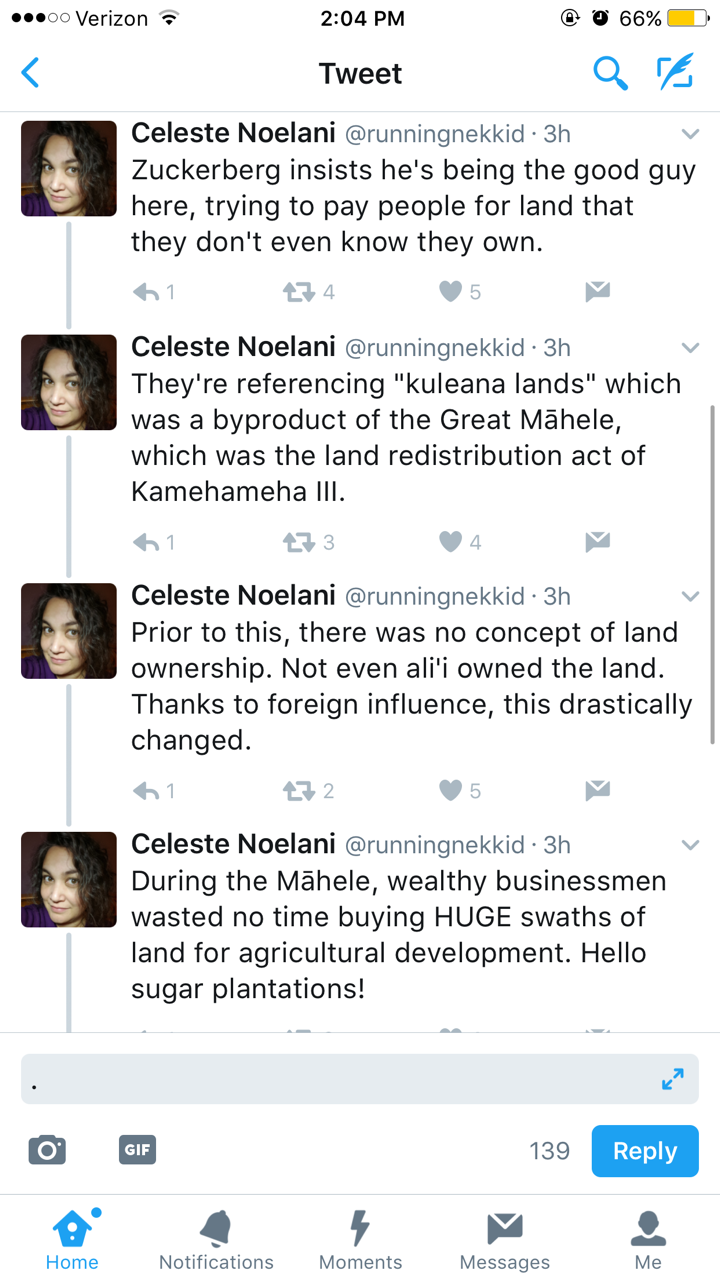Switch to the Notifications tab
The width and height of the screenshot is (720, 1280).
coord(216,1239)
